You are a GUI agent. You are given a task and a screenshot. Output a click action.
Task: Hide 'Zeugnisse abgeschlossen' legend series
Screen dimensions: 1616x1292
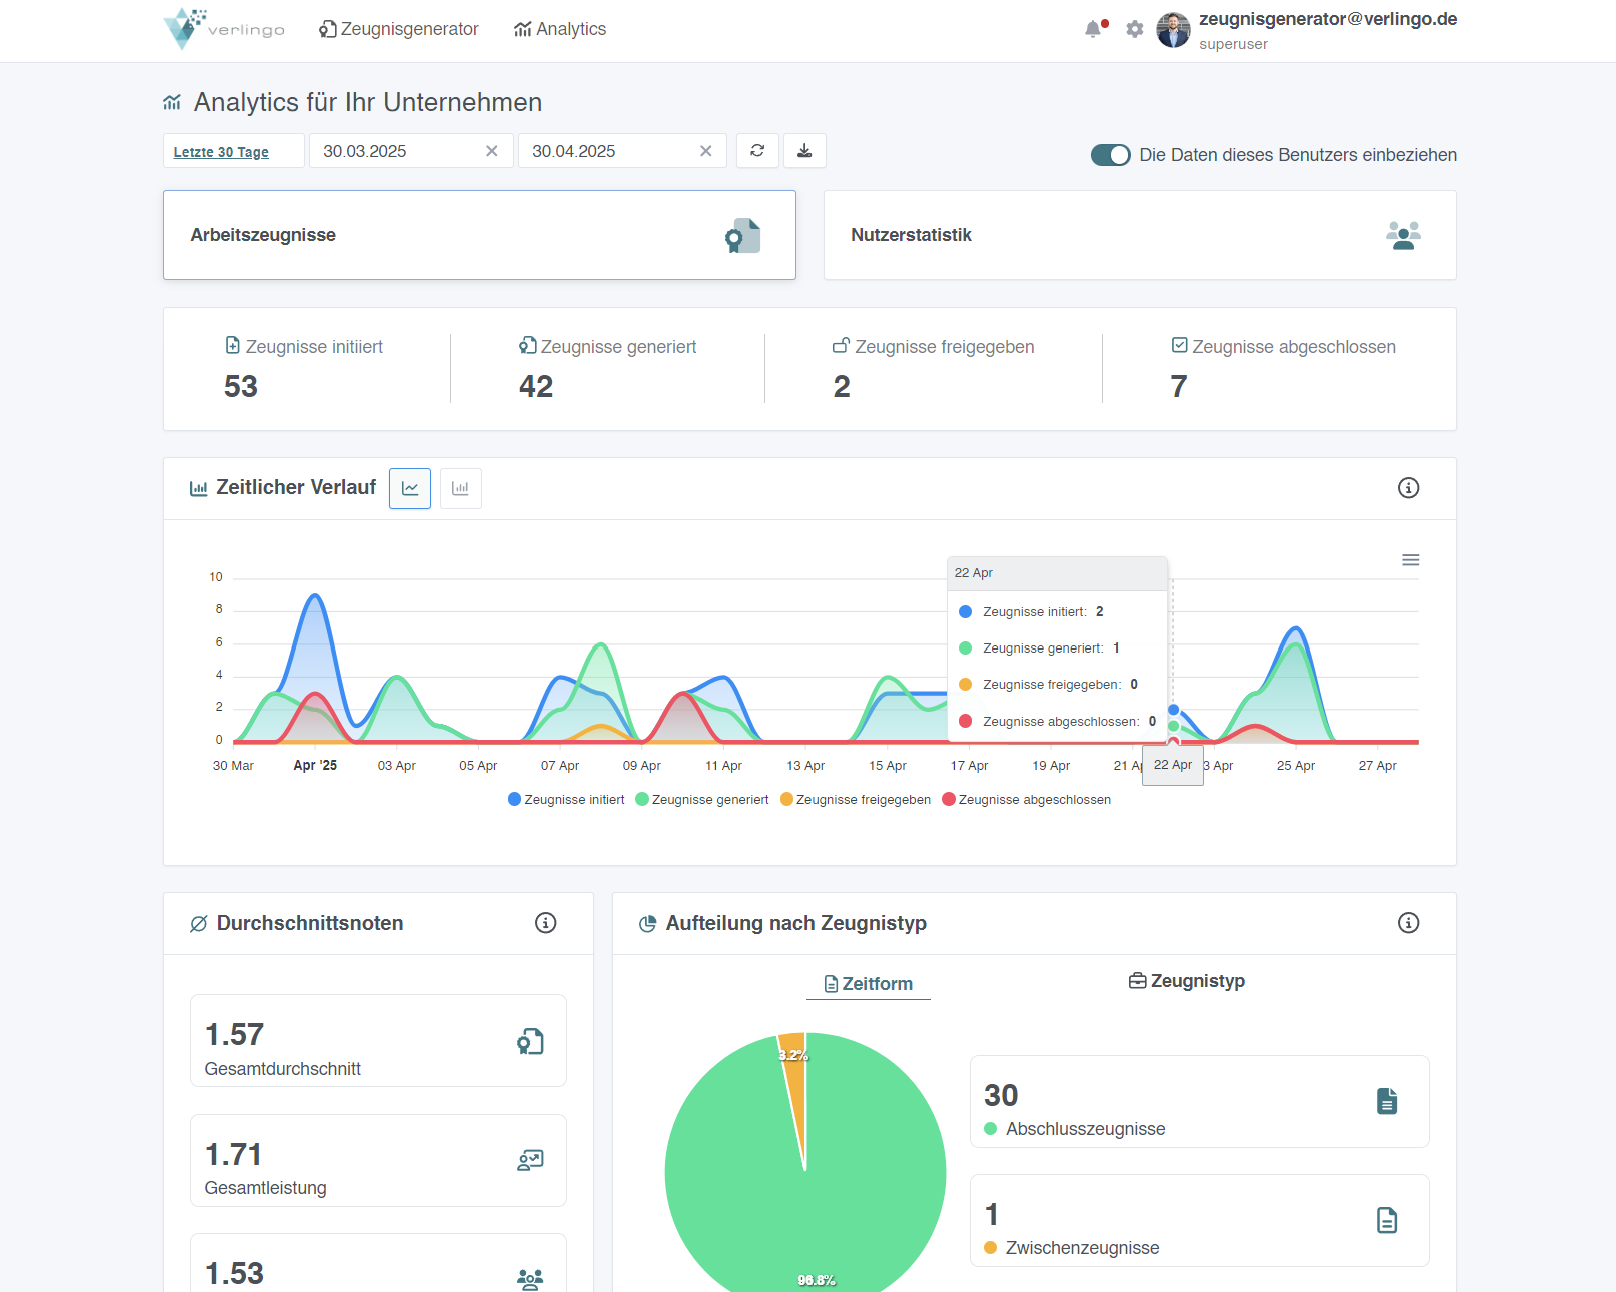click(1026, 800)
